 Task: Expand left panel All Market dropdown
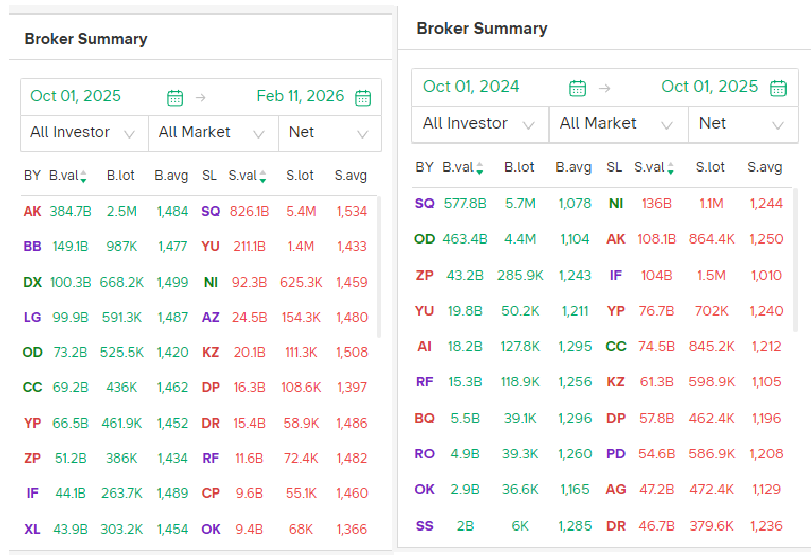point(212,132)
